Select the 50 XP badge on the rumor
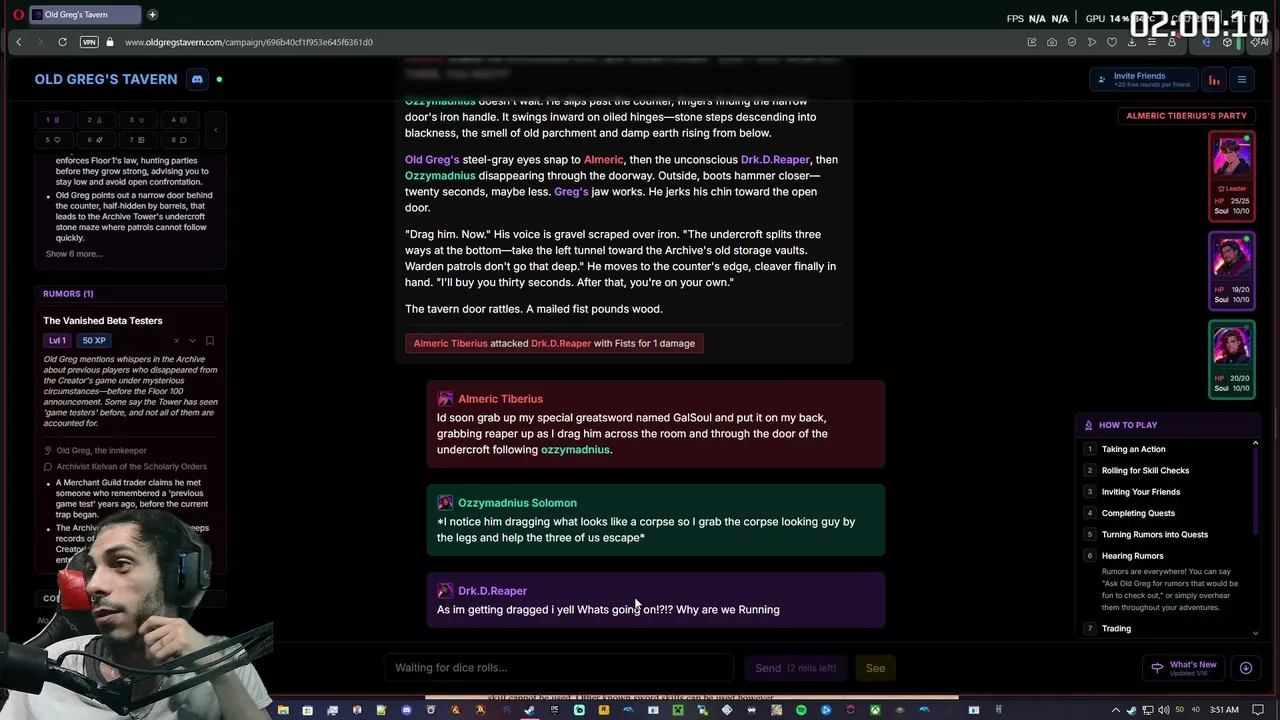 pos(94,340)
